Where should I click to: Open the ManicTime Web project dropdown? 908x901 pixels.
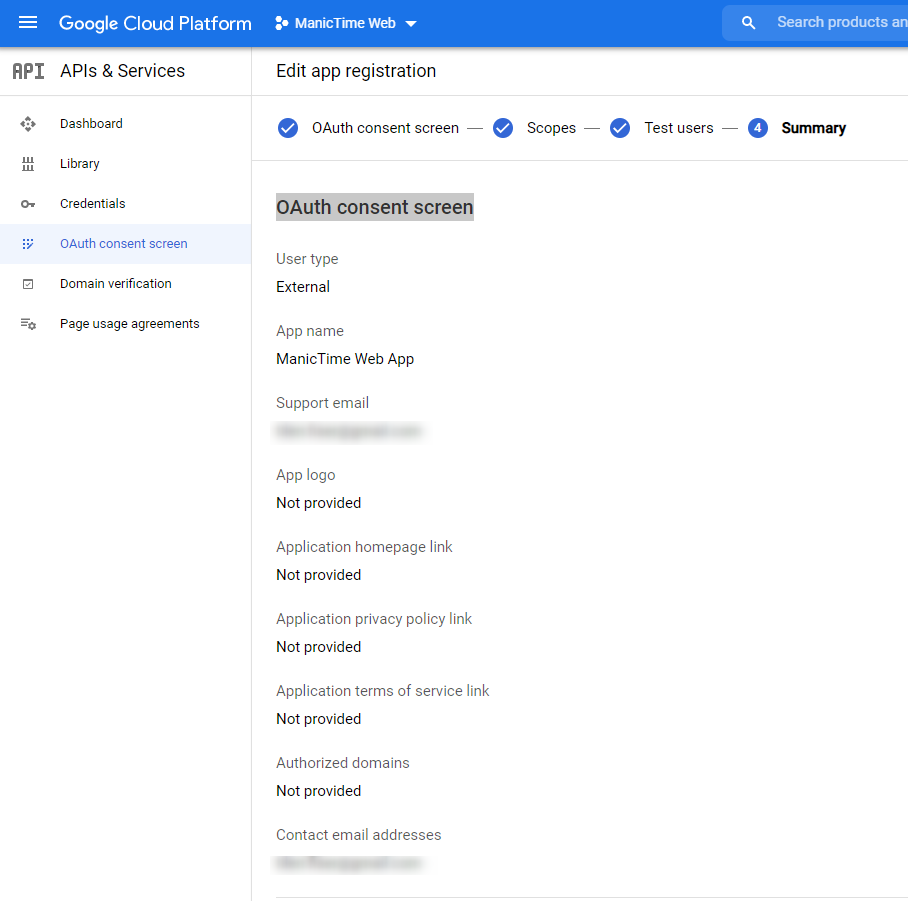coord(346,23)
